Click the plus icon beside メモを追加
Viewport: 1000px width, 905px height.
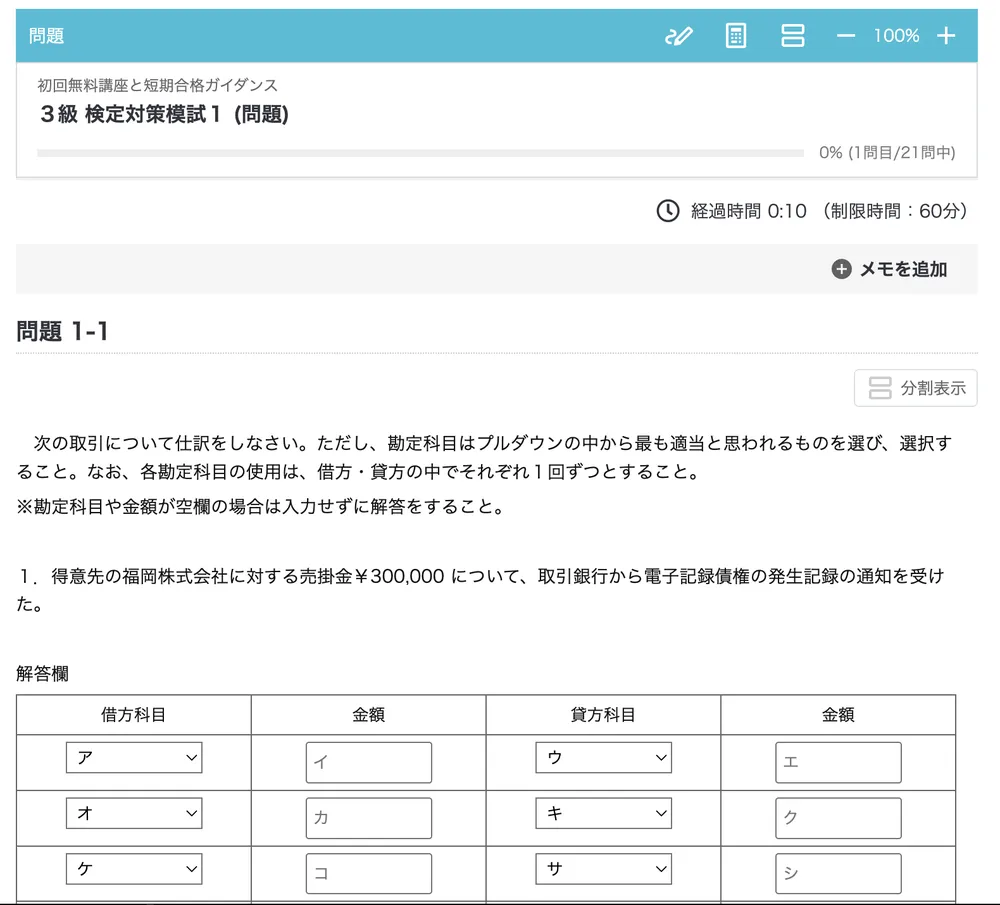(841, 269)
